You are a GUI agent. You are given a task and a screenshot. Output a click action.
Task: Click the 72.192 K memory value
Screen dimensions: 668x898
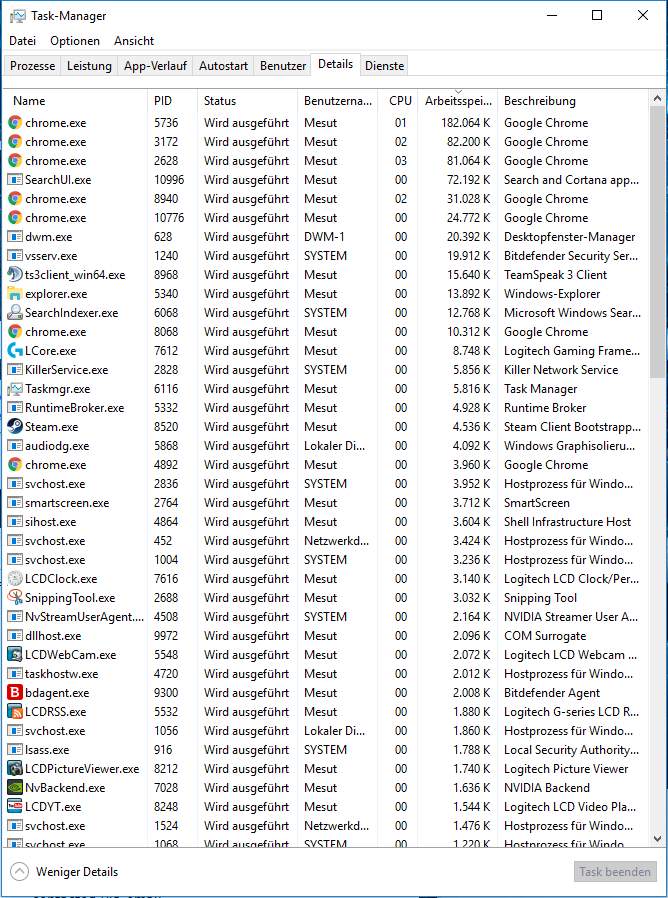(468, 180)
